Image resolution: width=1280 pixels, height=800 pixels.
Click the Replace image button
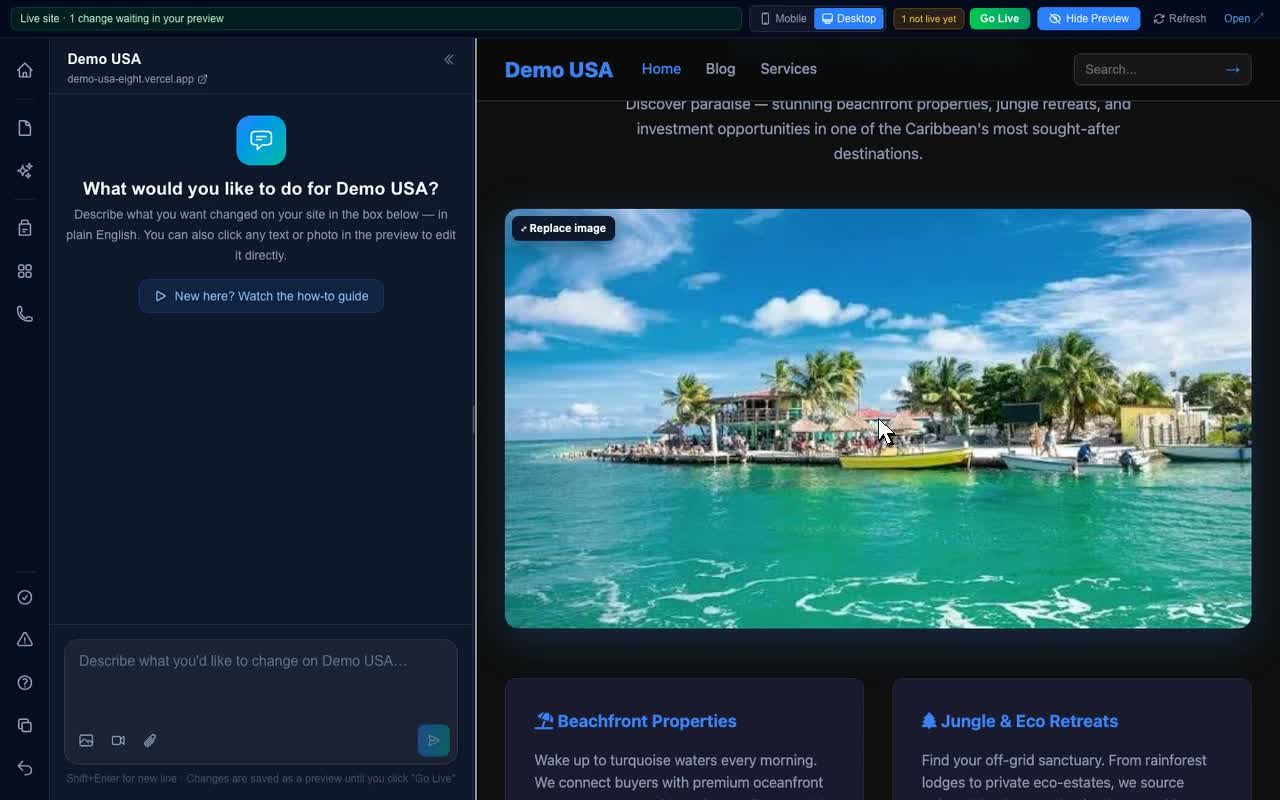(x=563, y=228)
